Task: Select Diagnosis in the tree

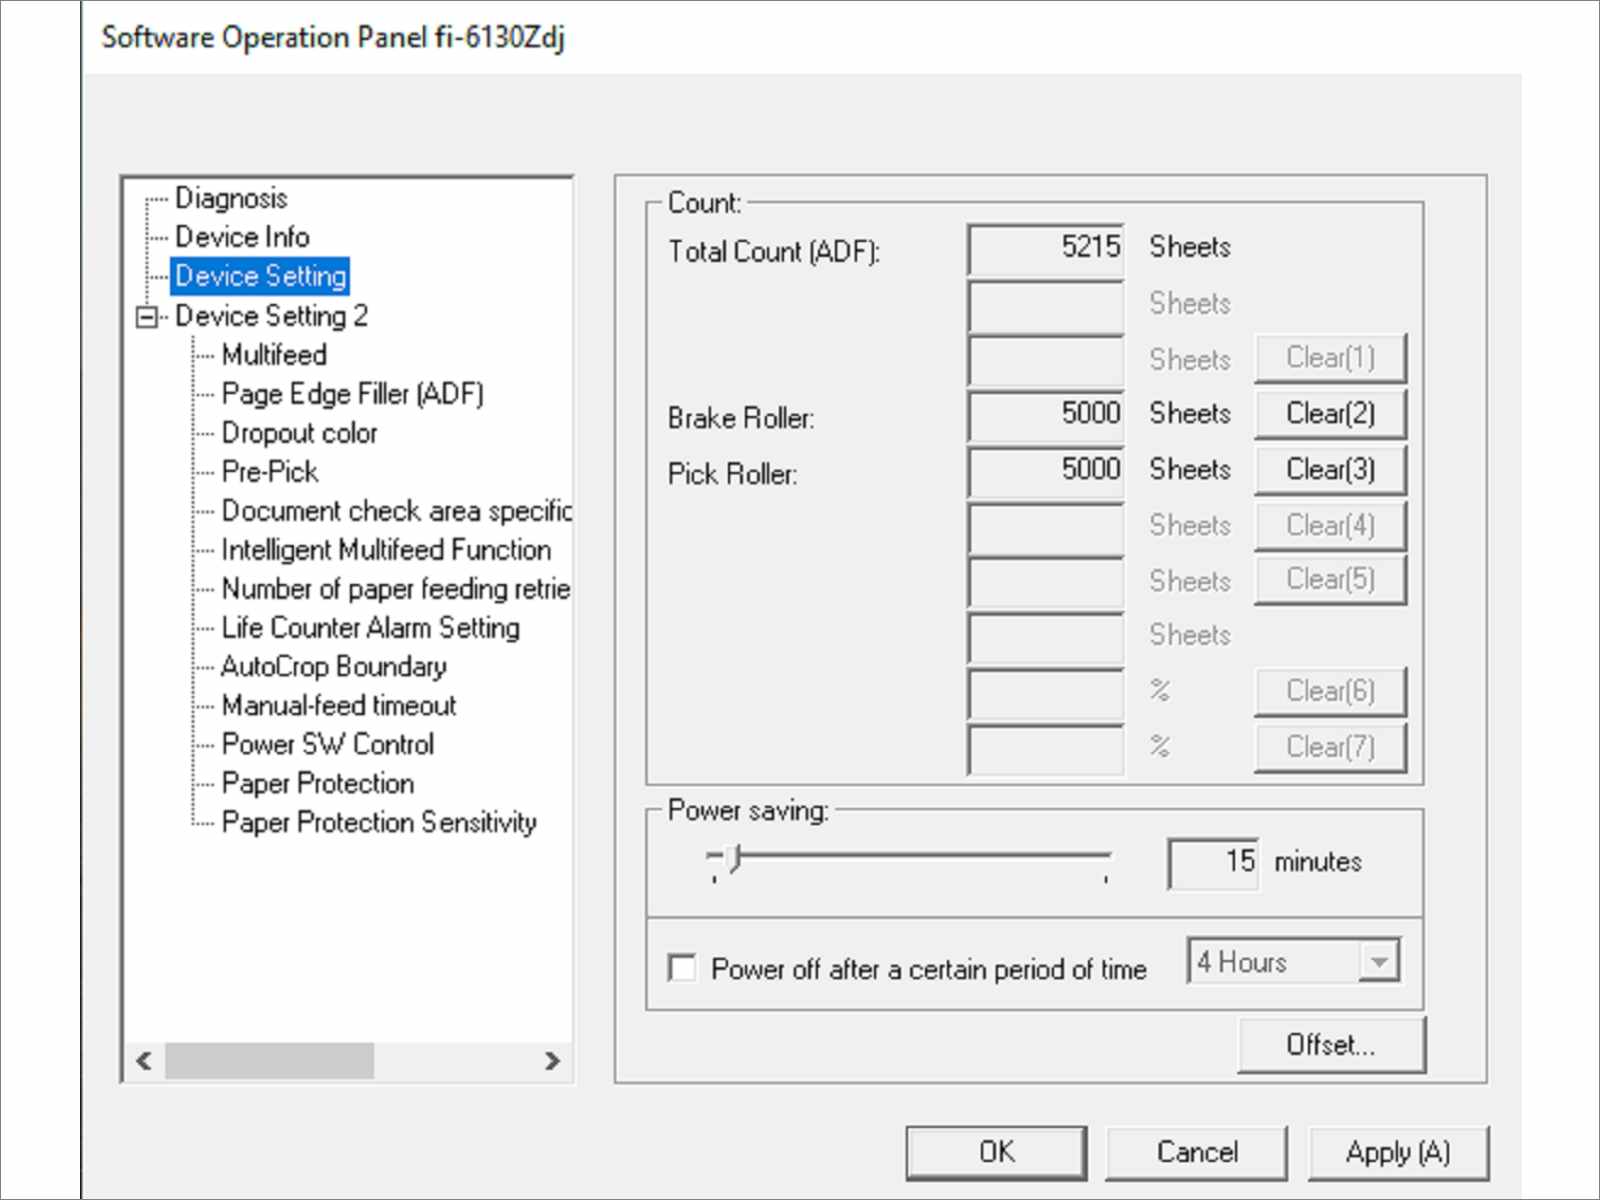Action: (x=231, y=198)
